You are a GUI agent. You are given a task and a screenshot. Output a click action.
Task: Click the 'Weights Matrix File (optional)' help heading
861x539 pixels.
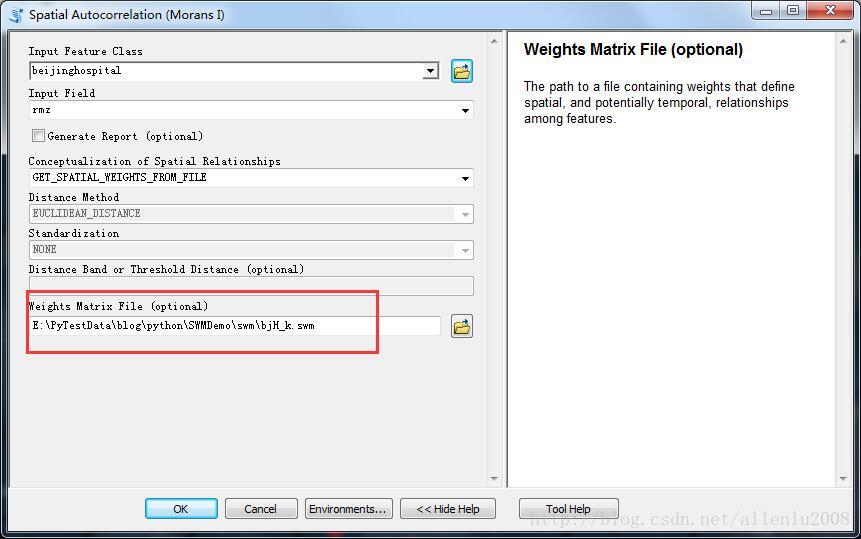point(633,49)
